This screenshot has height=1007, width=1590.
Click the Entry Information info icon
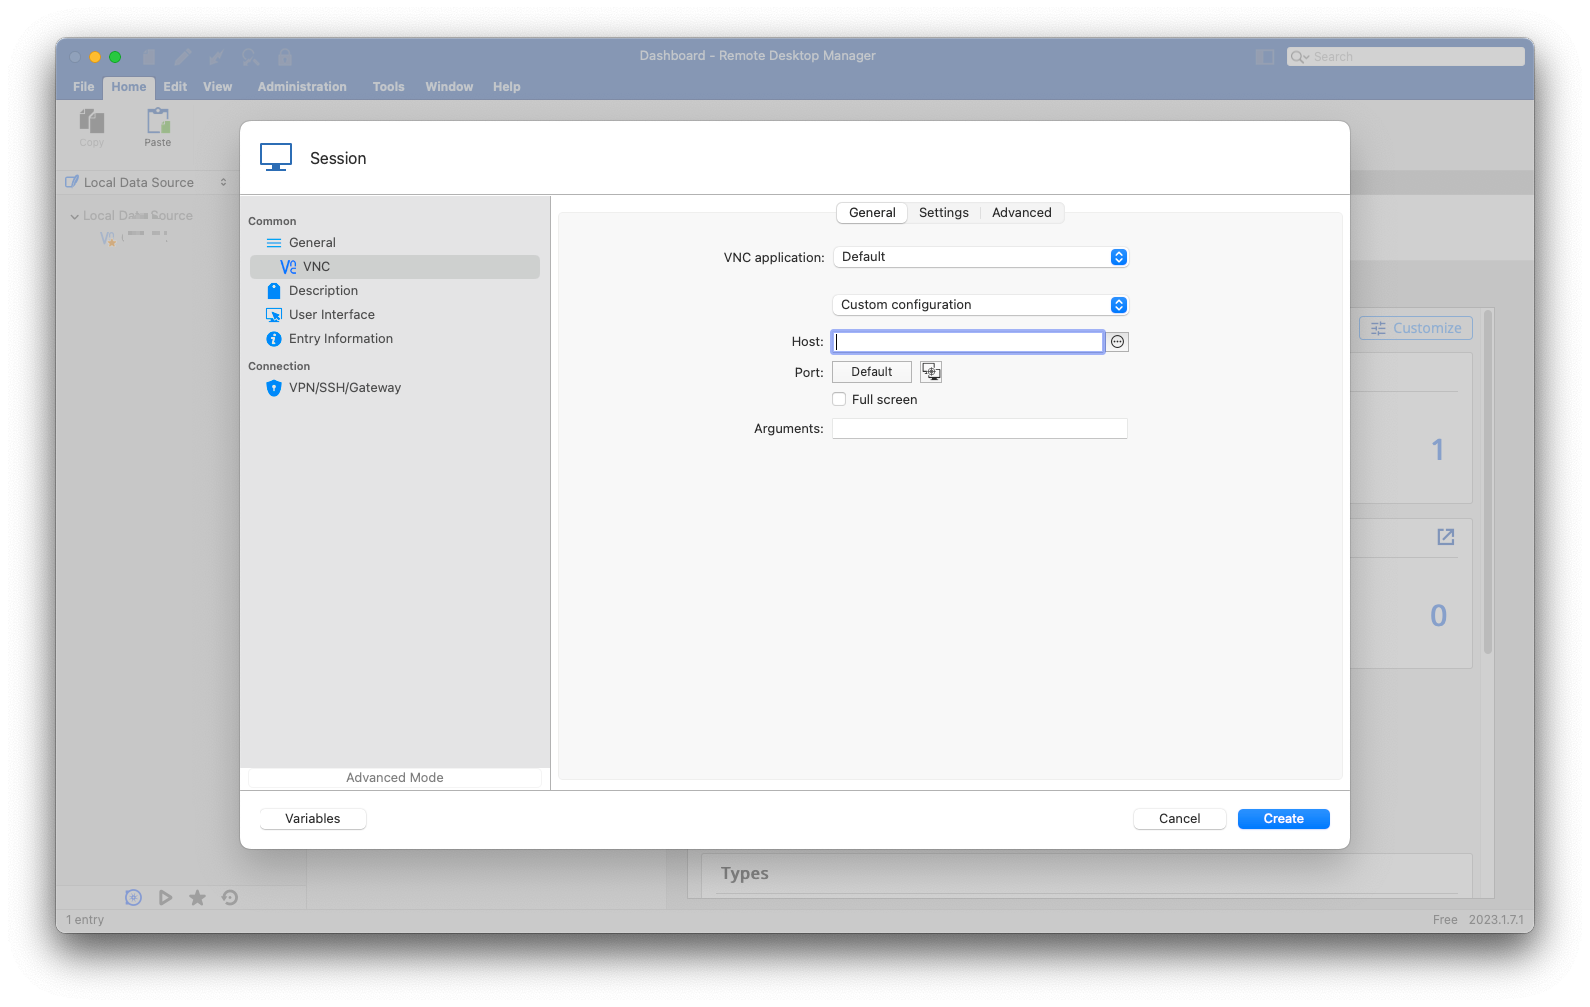click(274, 339)
